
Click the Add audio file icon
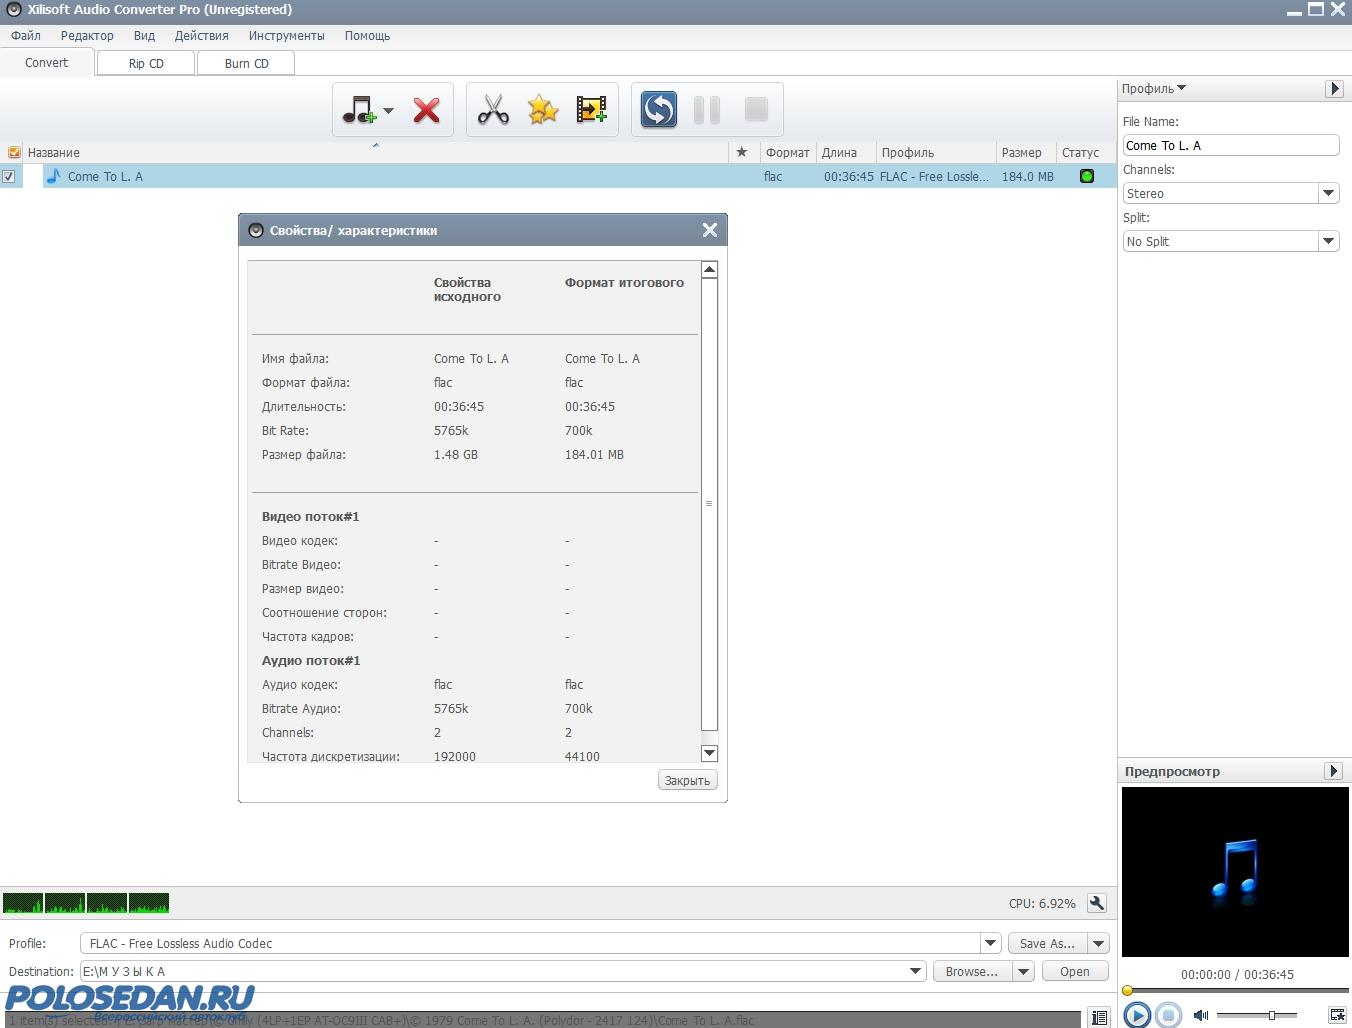tap(358, 110)
